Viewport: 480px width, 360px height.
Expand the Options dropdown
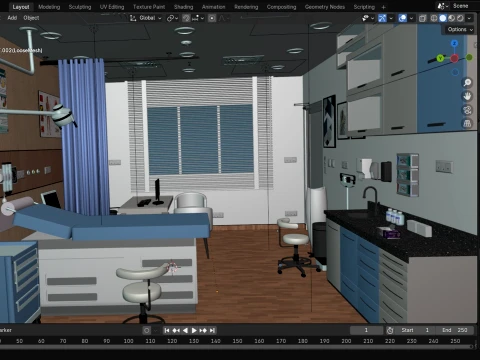(x=460, y=29)
